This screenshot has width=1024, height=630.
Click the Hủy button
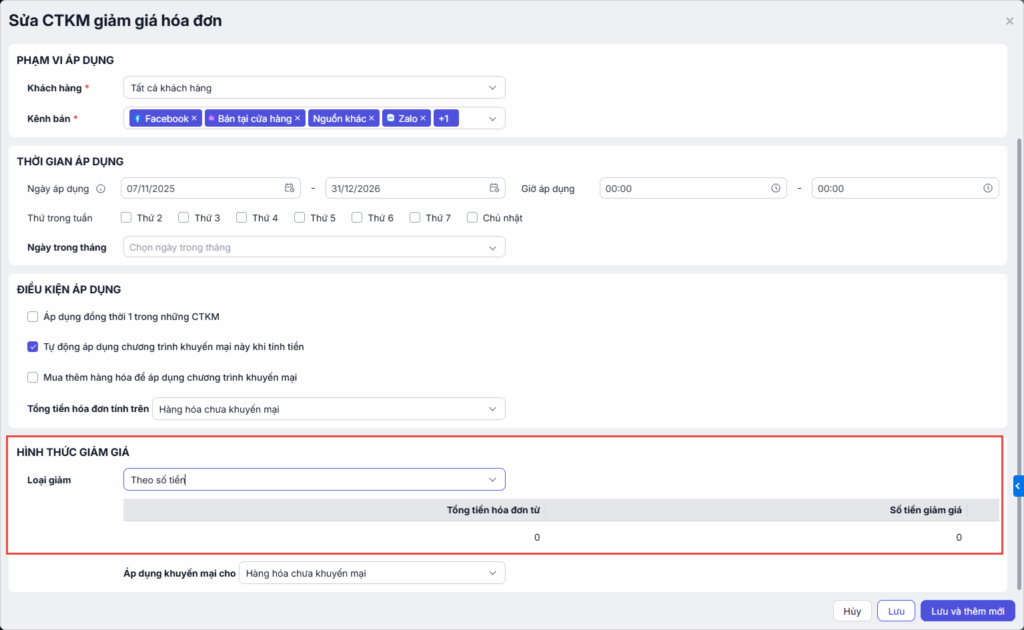tap(851, 611)
